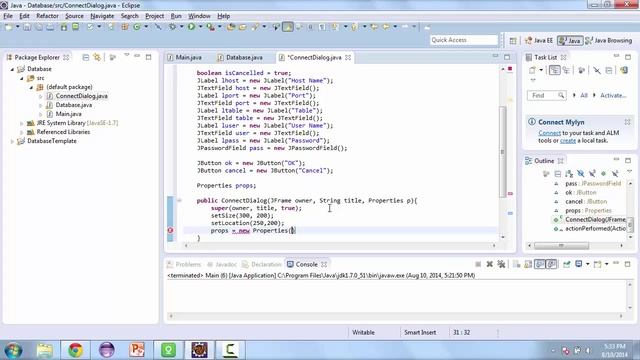Collapse All in Package Explorer toolbar
640x360 pixels.
(86, 58)
